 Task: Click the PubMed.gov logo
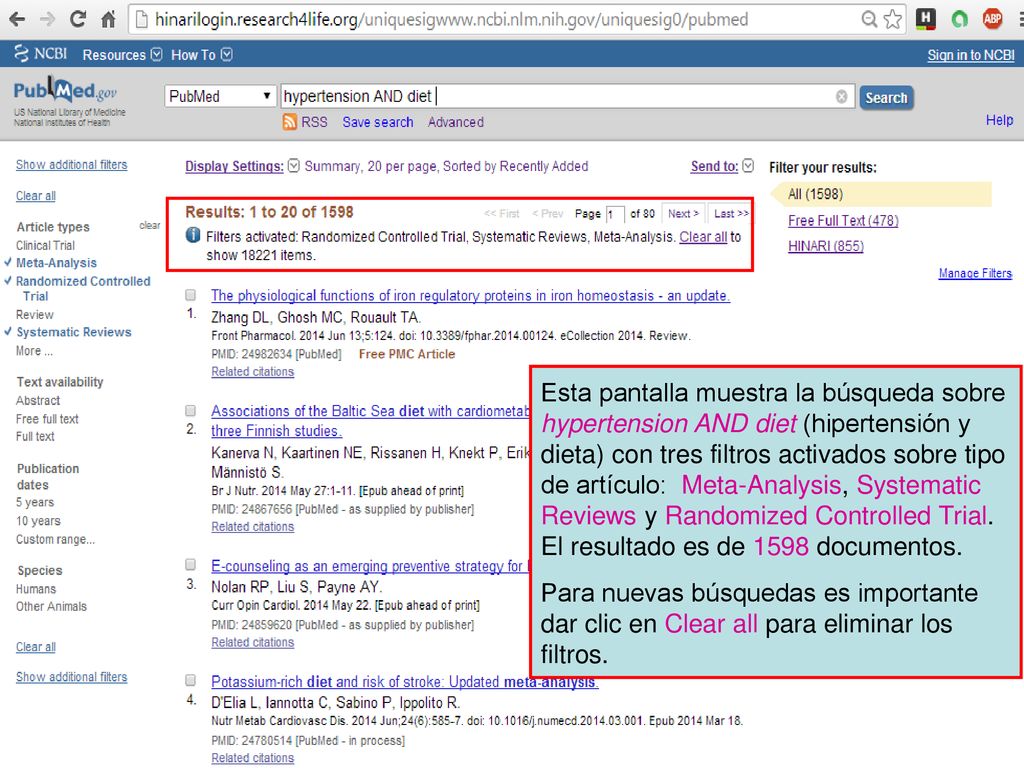(x=65, y=91)
